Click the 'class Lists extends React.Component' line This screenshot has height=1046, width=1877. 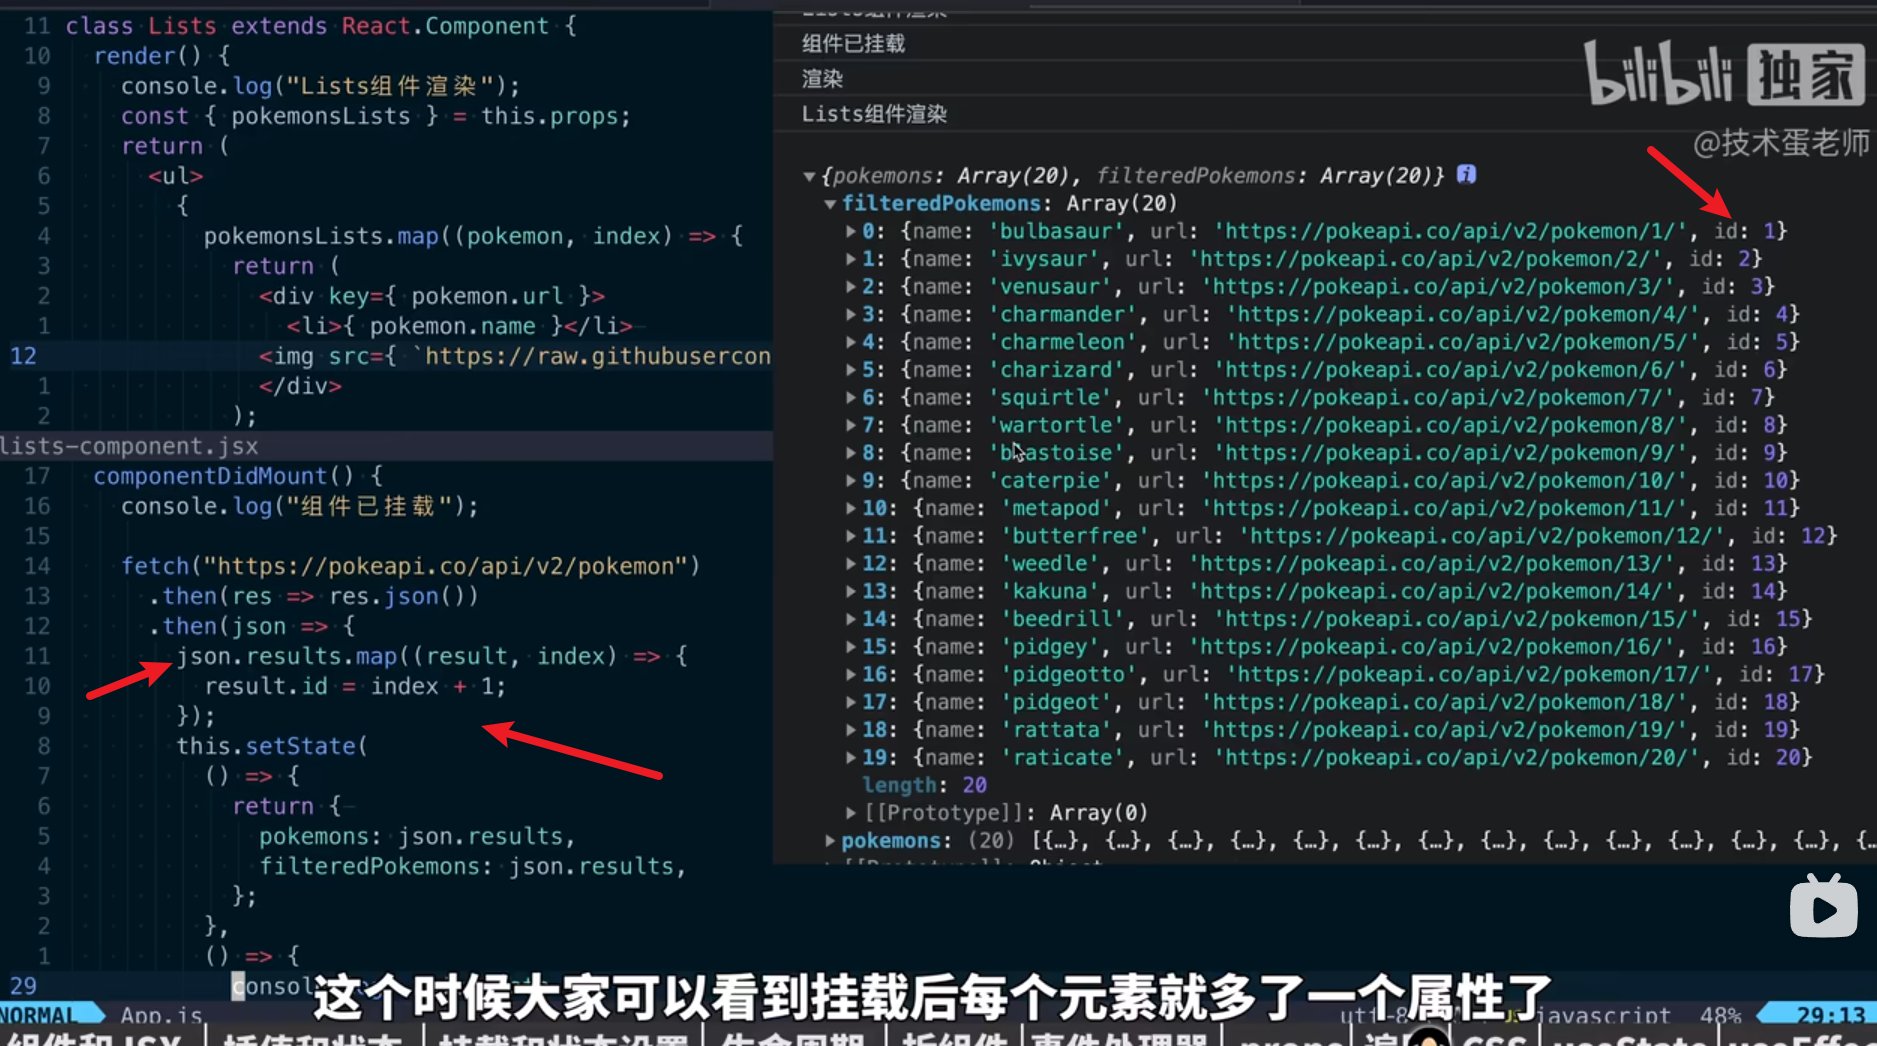pos(320,26)
